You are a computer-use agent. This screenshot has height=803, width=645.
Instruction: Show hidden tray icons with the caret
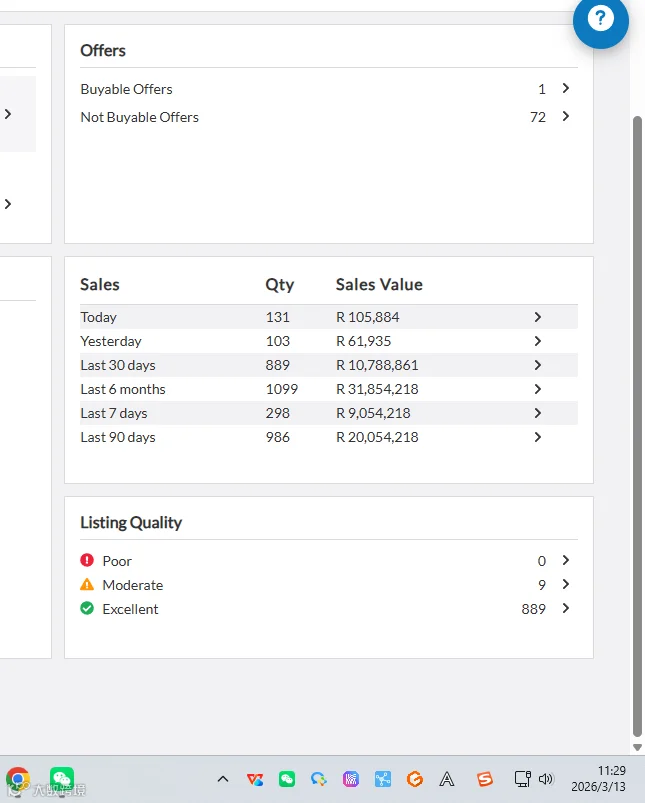(223, 779)
